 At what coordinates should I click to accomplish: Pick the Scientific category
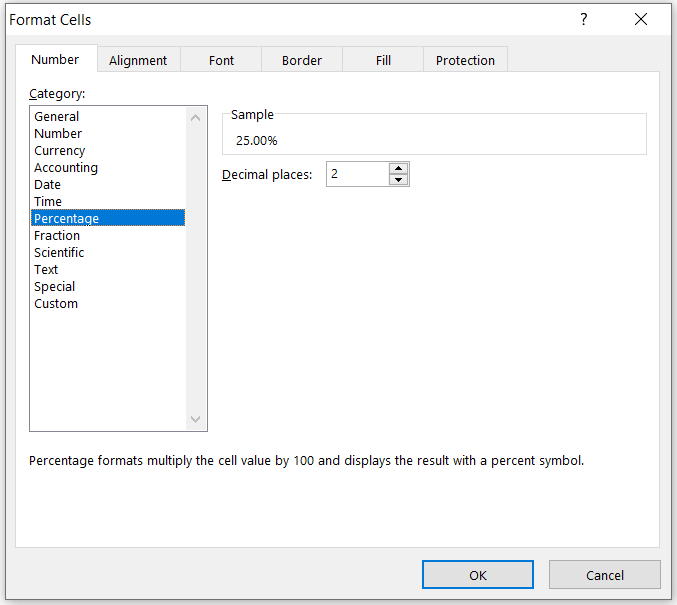coord(108,253)
